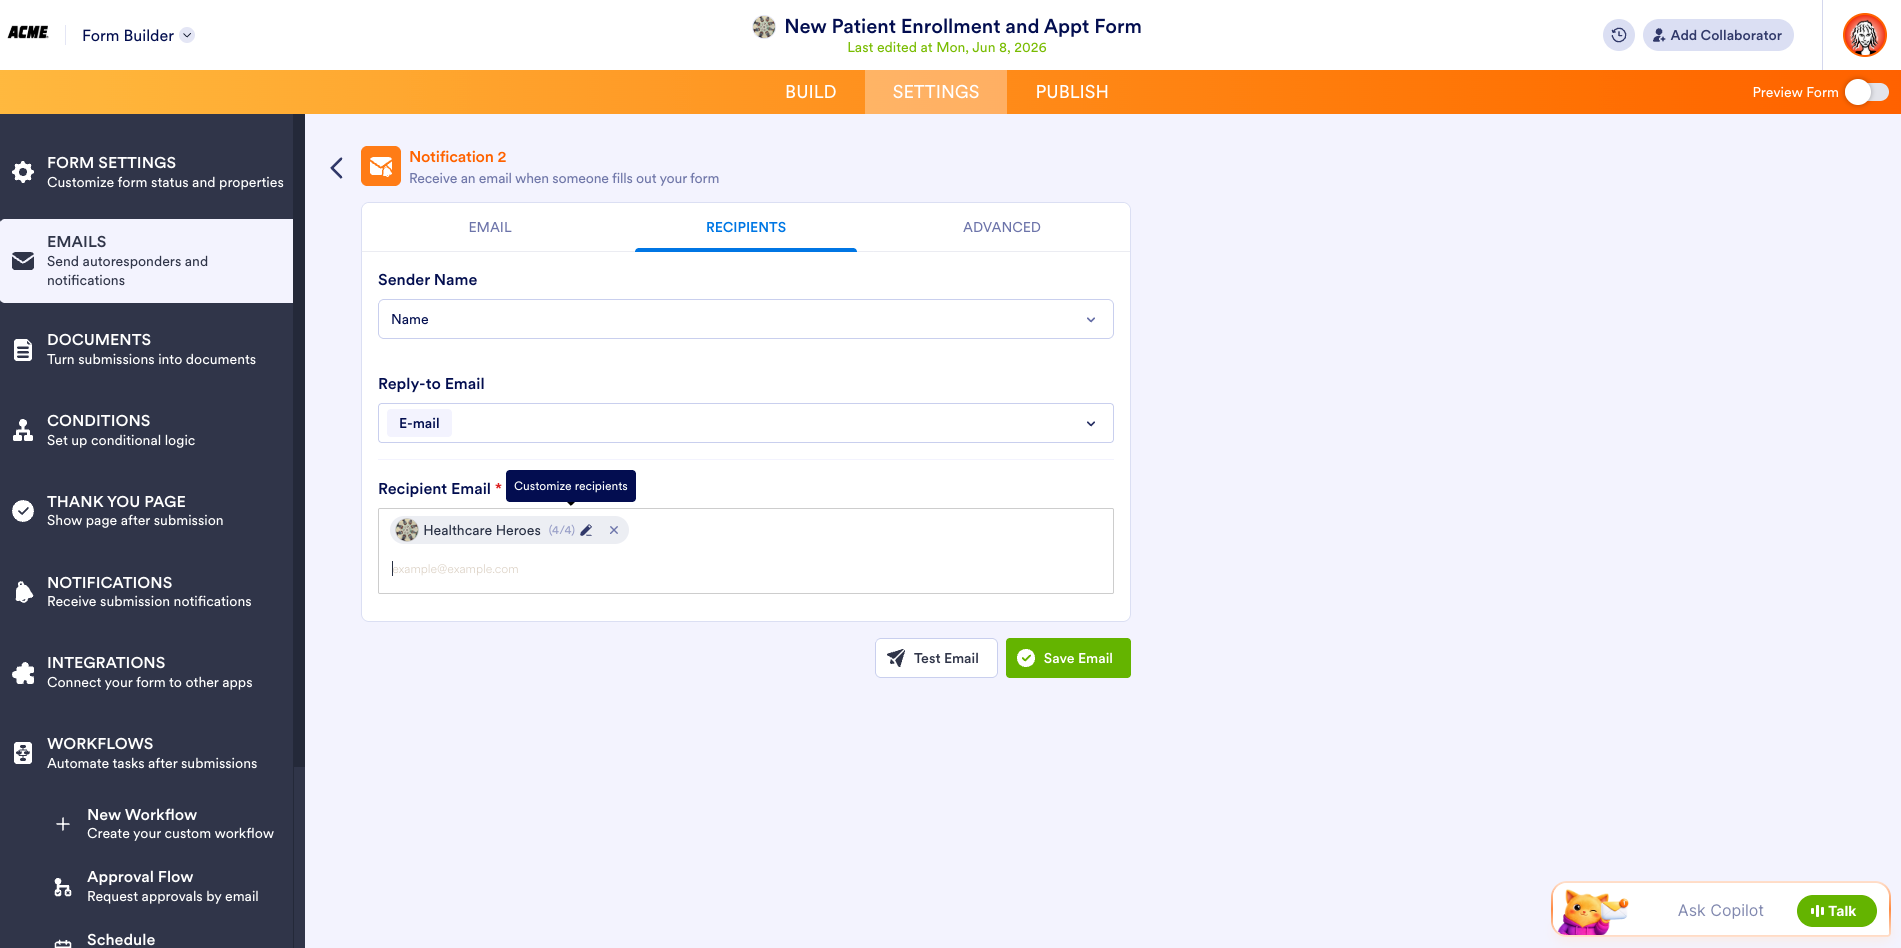Click the Ask Copilot field
This screenshot has height=948, width=1901.
(1720, 910)
